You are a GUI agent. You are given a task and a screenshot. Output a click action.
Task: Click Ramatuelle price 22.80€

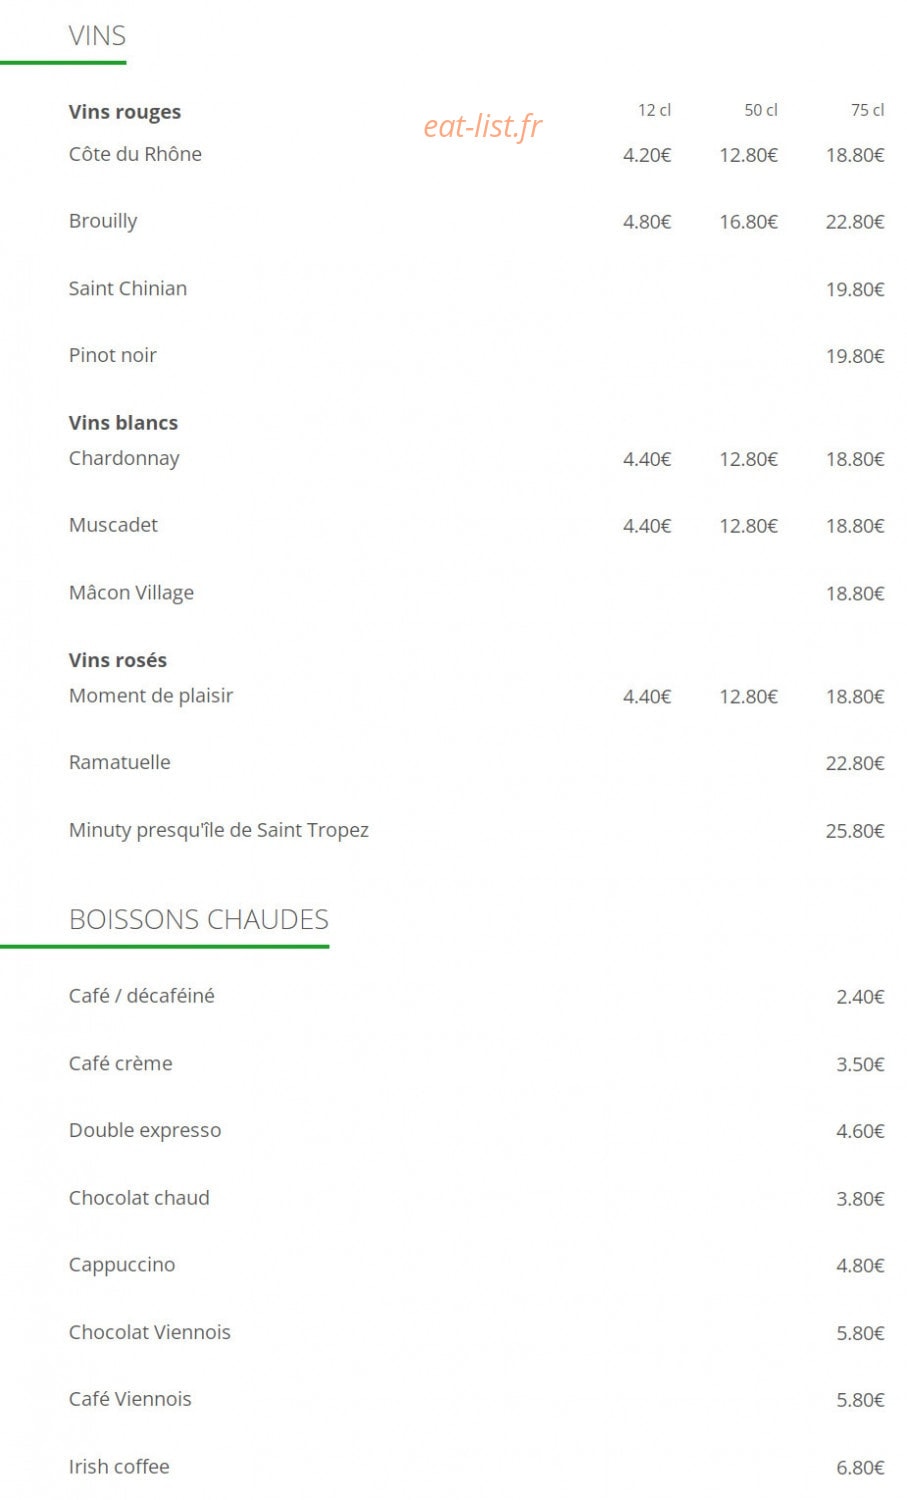[x=855, y=764]
